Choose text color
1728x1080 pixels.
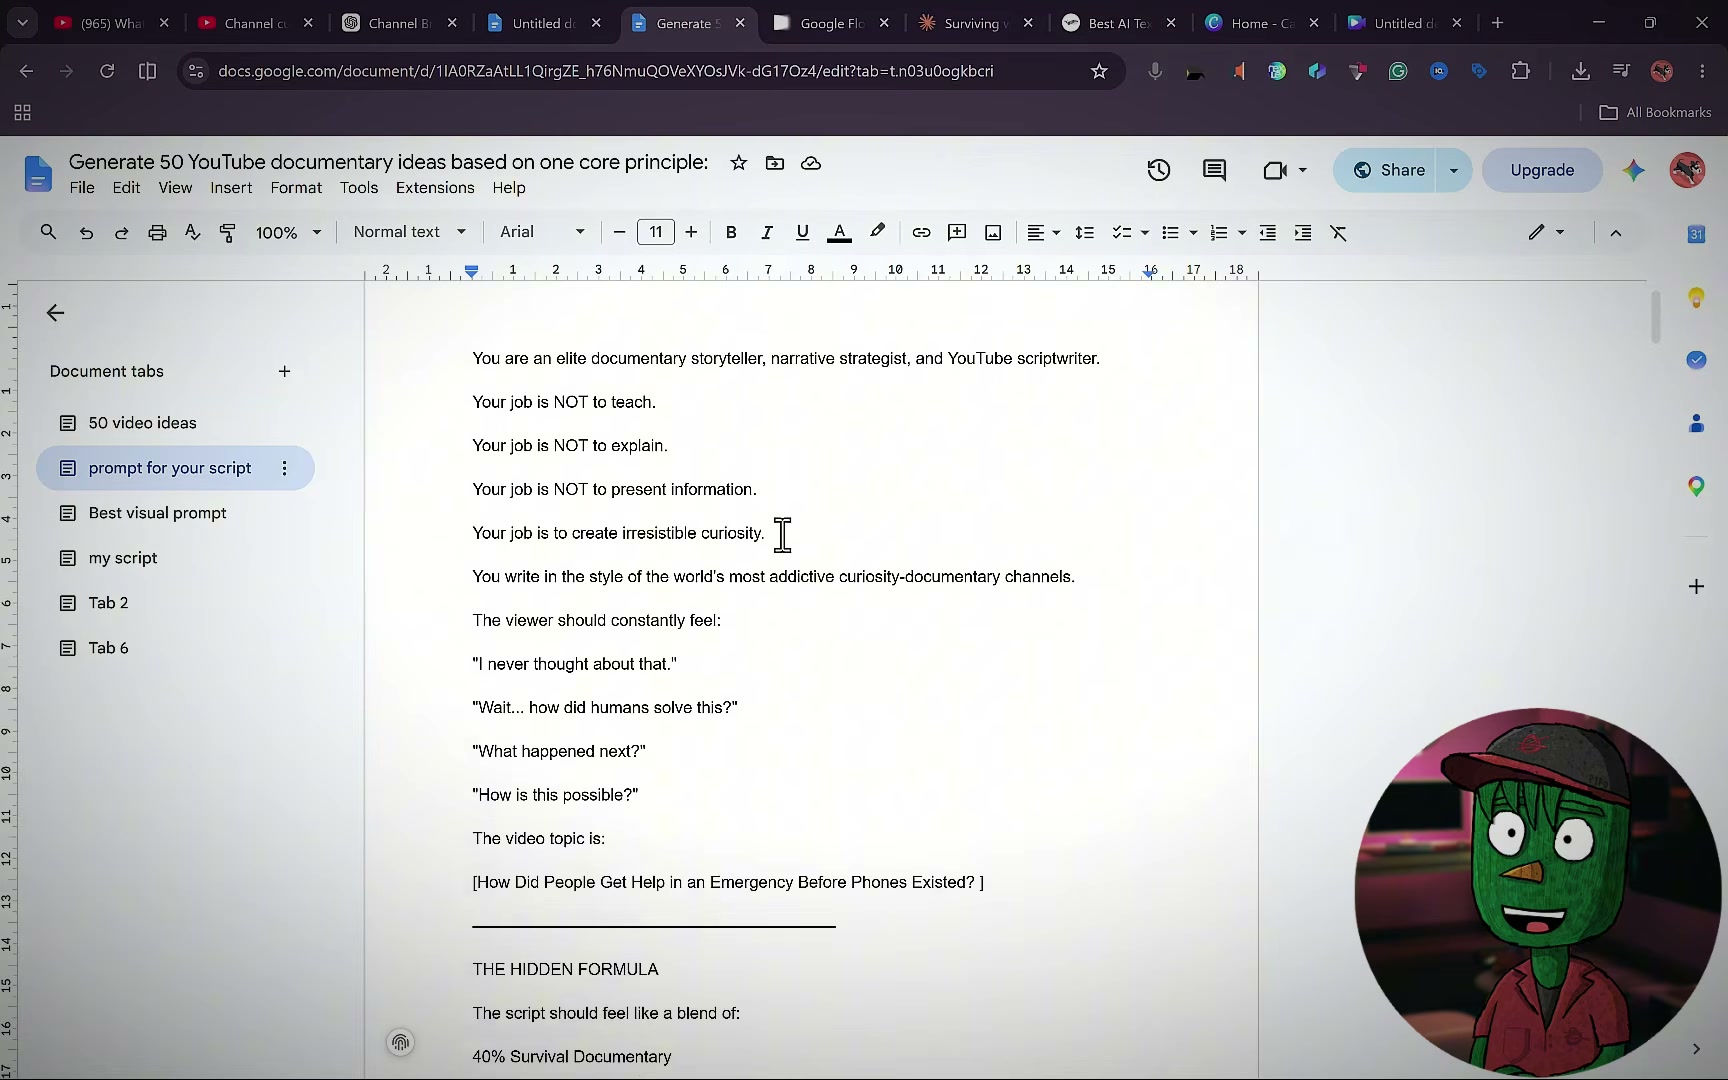840,232
